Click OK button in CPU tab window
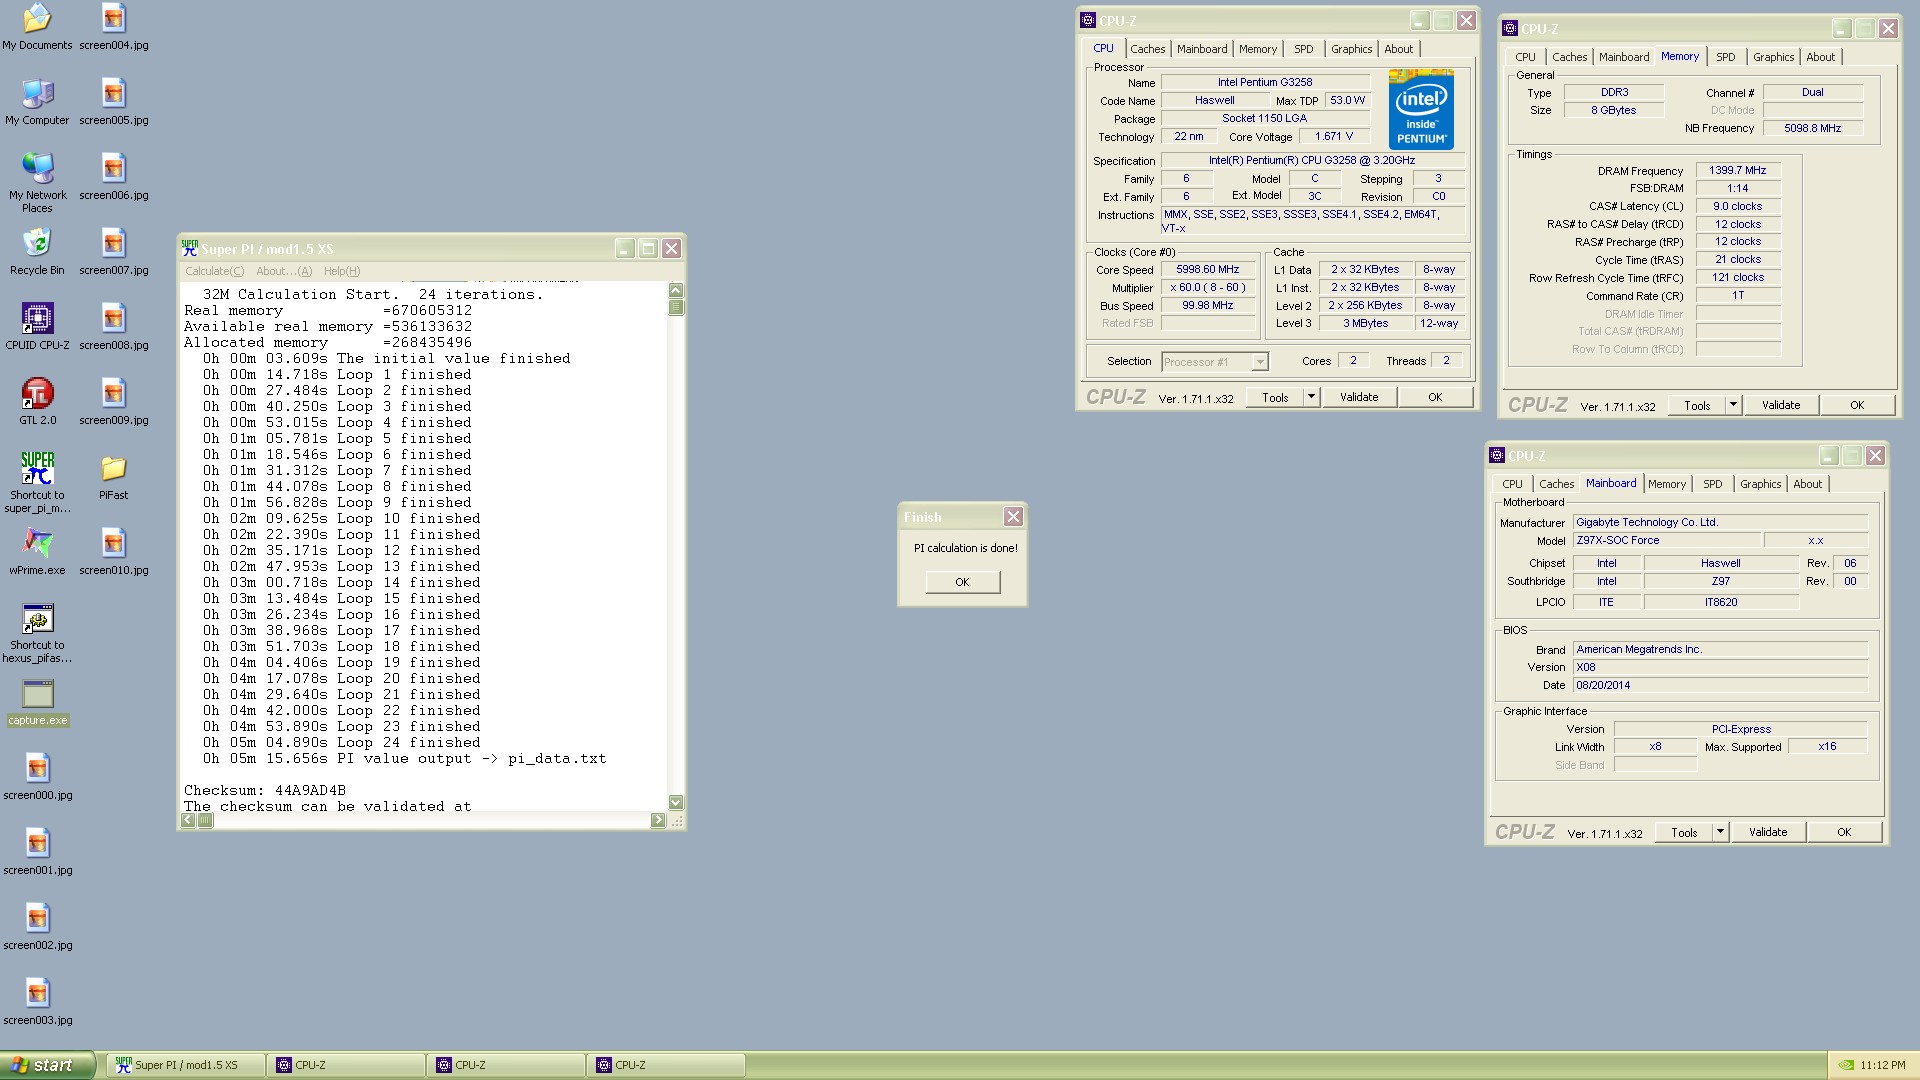Screen dimensions: 1920x1080 [1435, 397]
